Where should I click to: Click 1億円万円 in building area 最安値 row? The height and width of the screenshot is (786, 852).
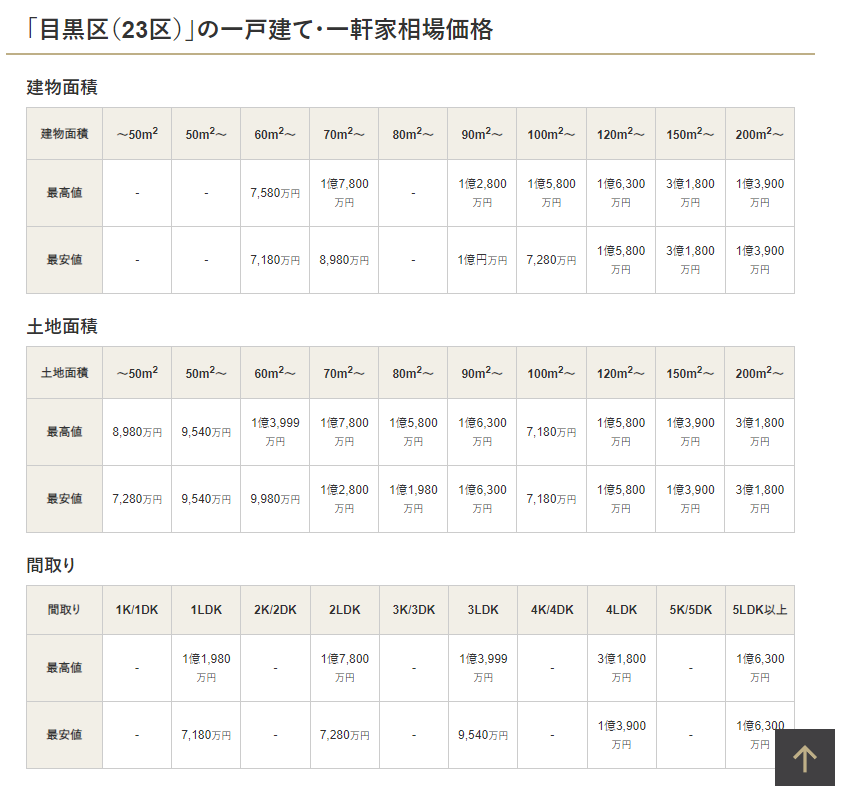click(482, 260)
